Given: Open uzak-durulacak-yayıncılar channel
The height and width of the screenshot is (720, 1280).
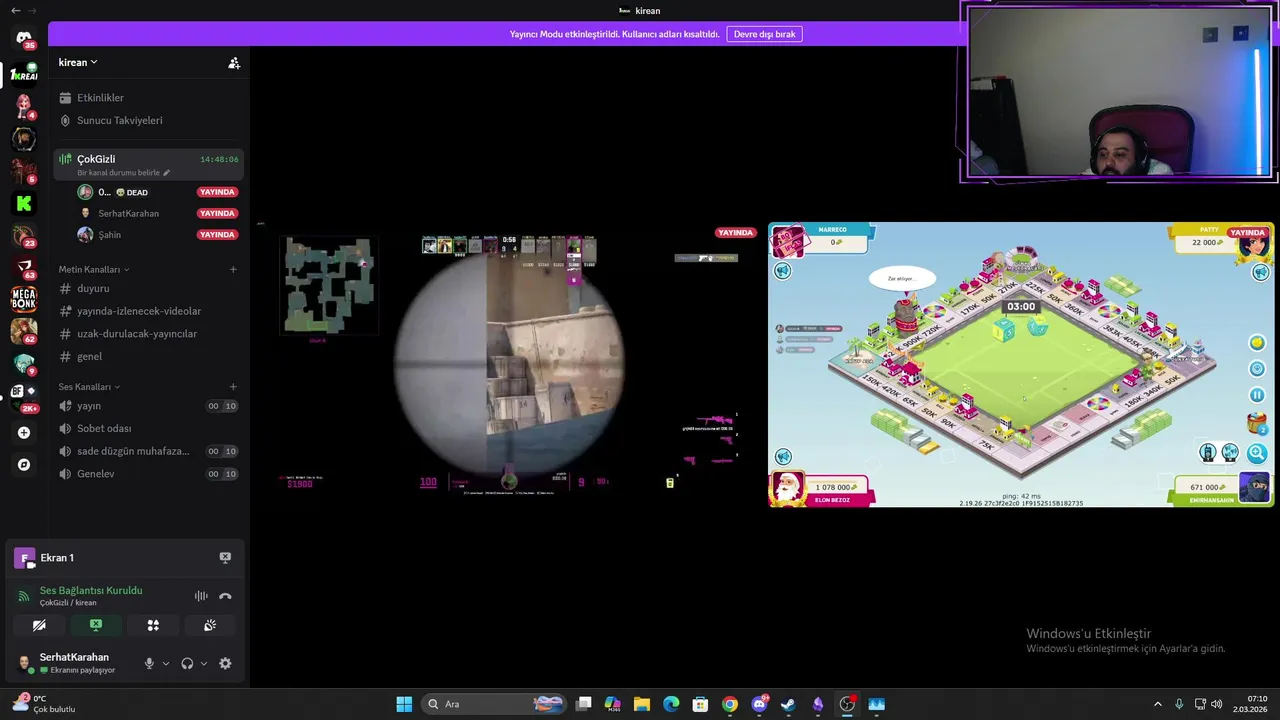Looking at the screenshot, I should (149, 334).
